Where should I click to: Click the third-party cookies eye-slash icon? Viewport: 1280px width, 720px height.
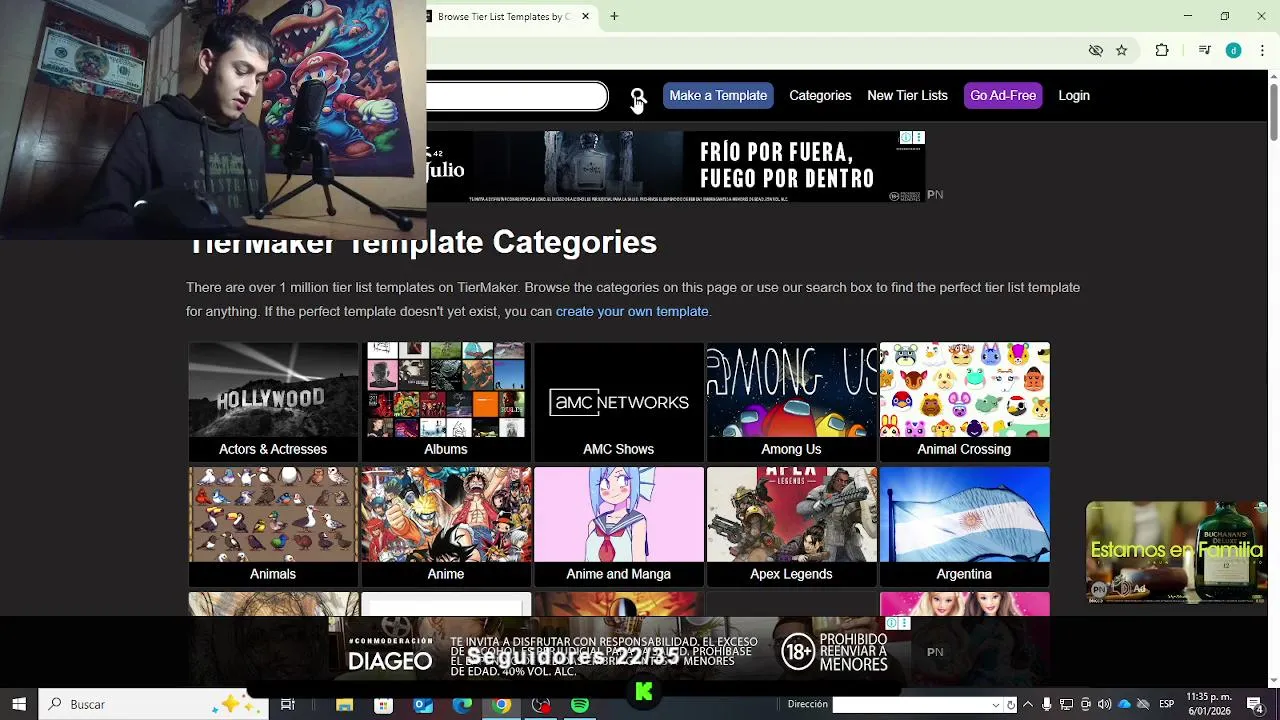pyautogui.click(x=1096, y=51)
